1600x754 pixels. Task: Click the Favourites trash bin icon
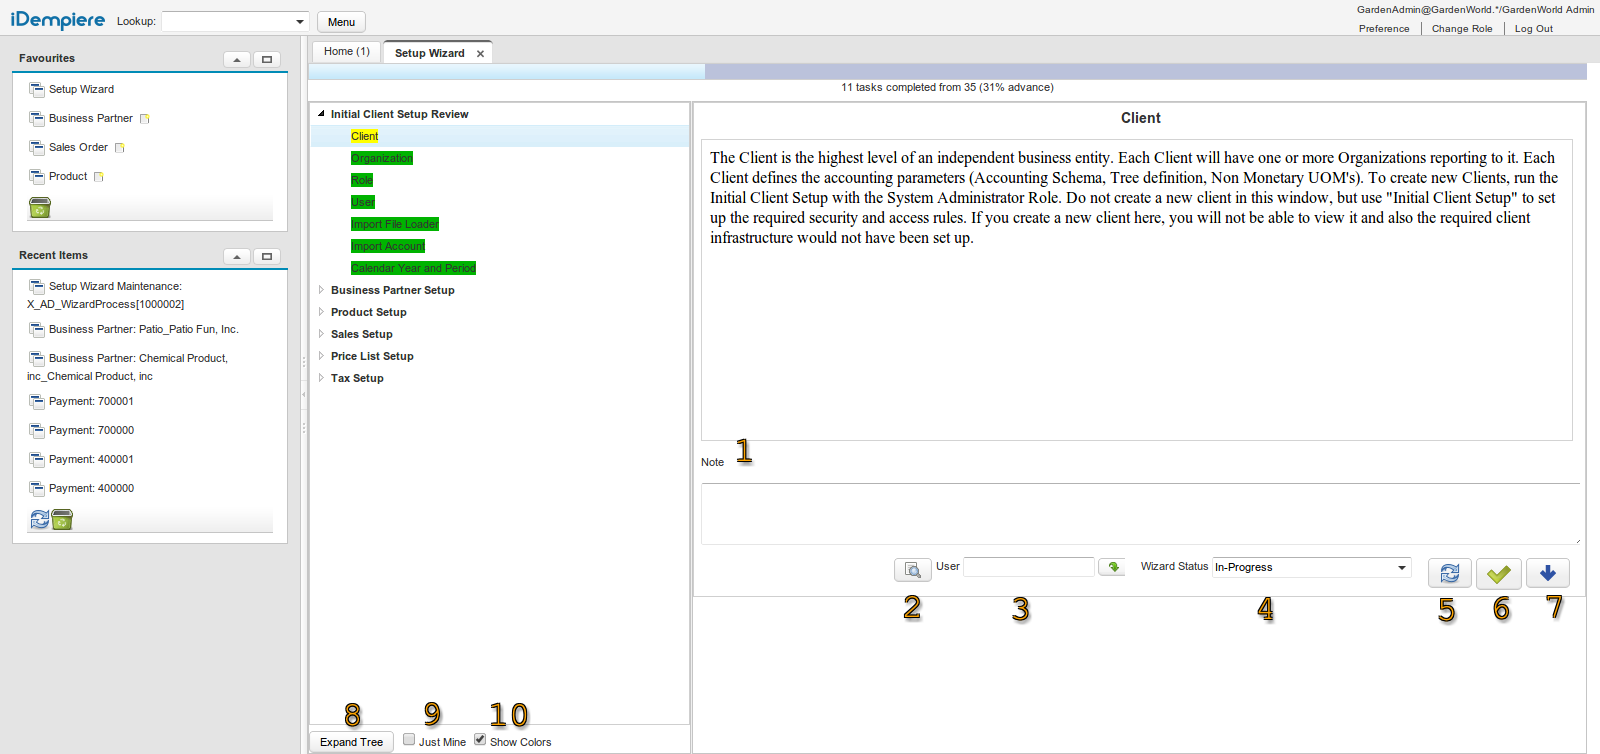(39, 207)
